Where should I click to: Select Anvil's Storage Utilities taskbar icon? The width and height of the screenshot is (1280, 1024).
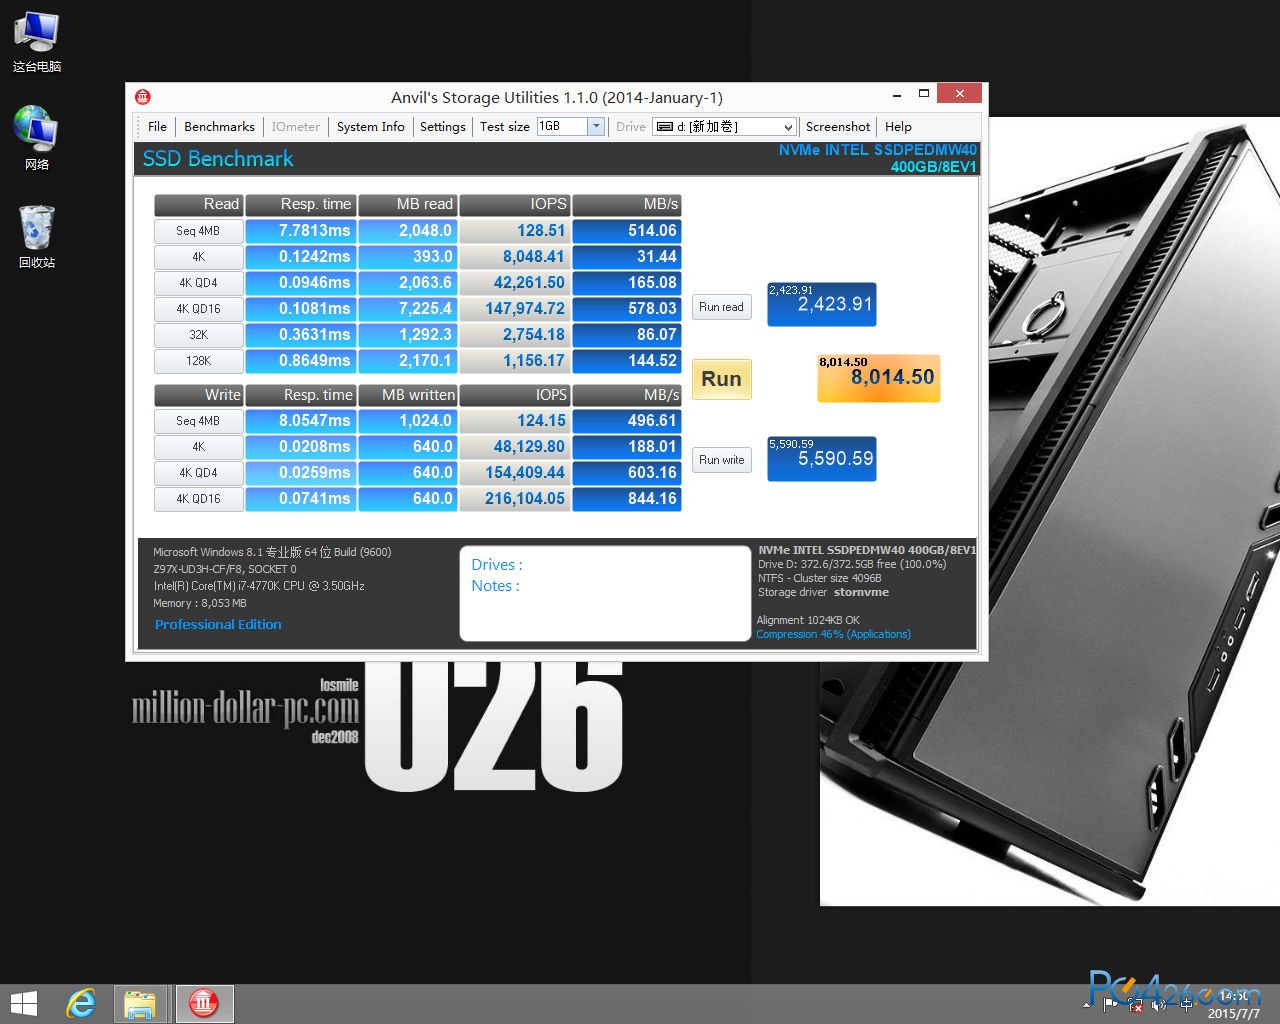pos(204,1003)
